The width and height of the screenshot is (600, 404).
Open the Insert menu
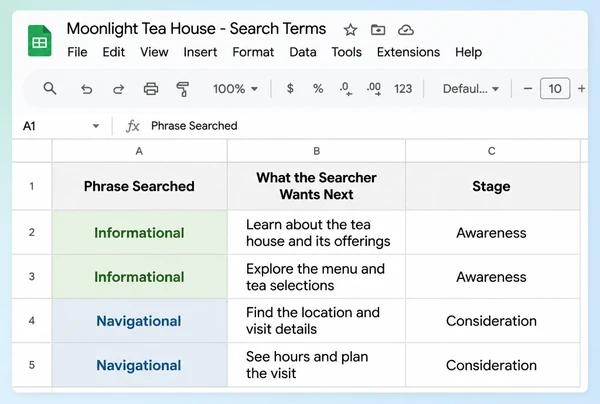pos(200,52)
